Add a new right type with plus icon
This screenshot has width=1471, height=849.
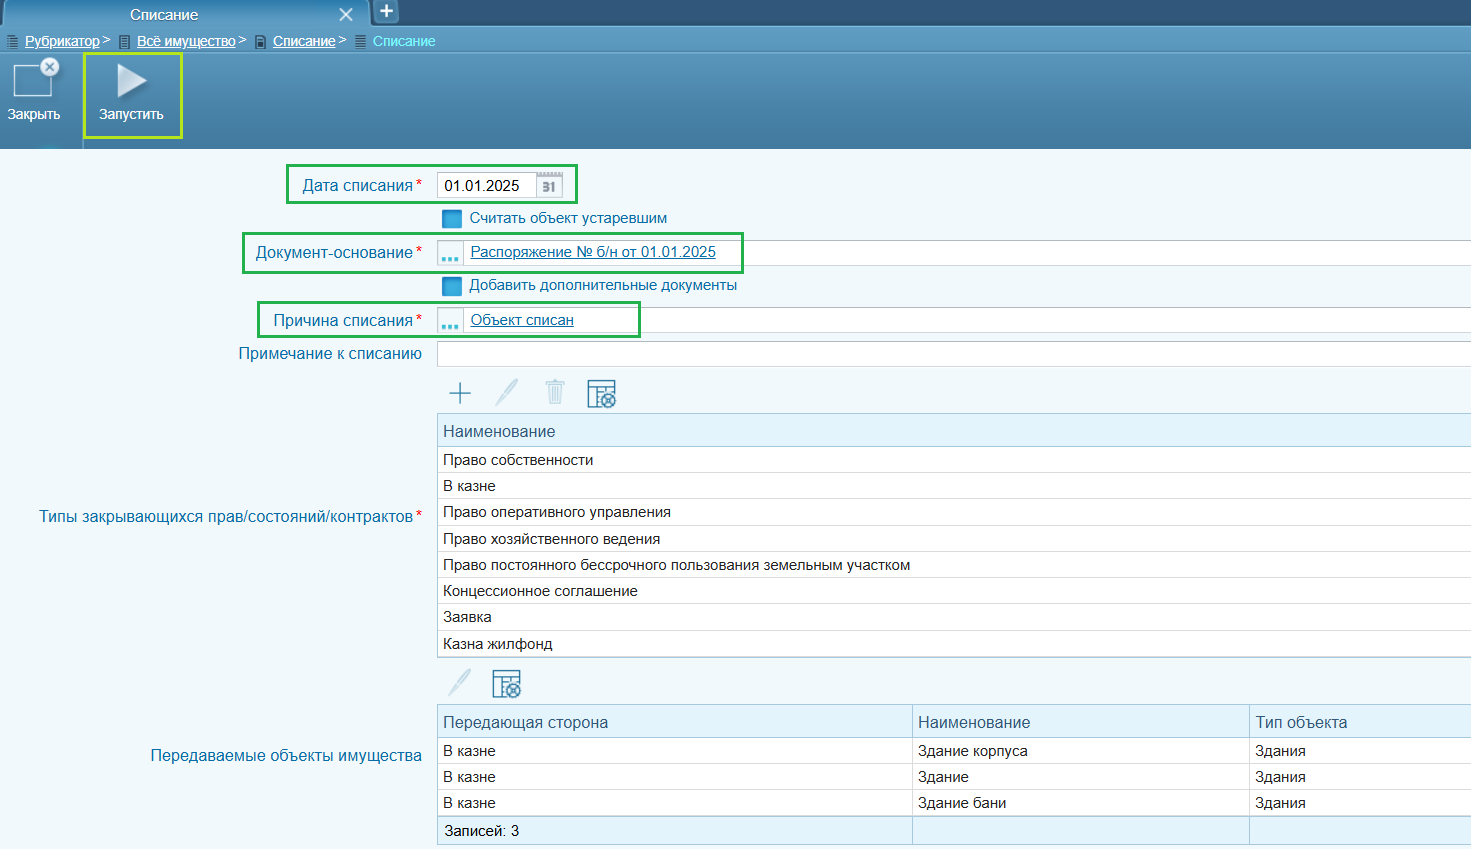(460, 393)
